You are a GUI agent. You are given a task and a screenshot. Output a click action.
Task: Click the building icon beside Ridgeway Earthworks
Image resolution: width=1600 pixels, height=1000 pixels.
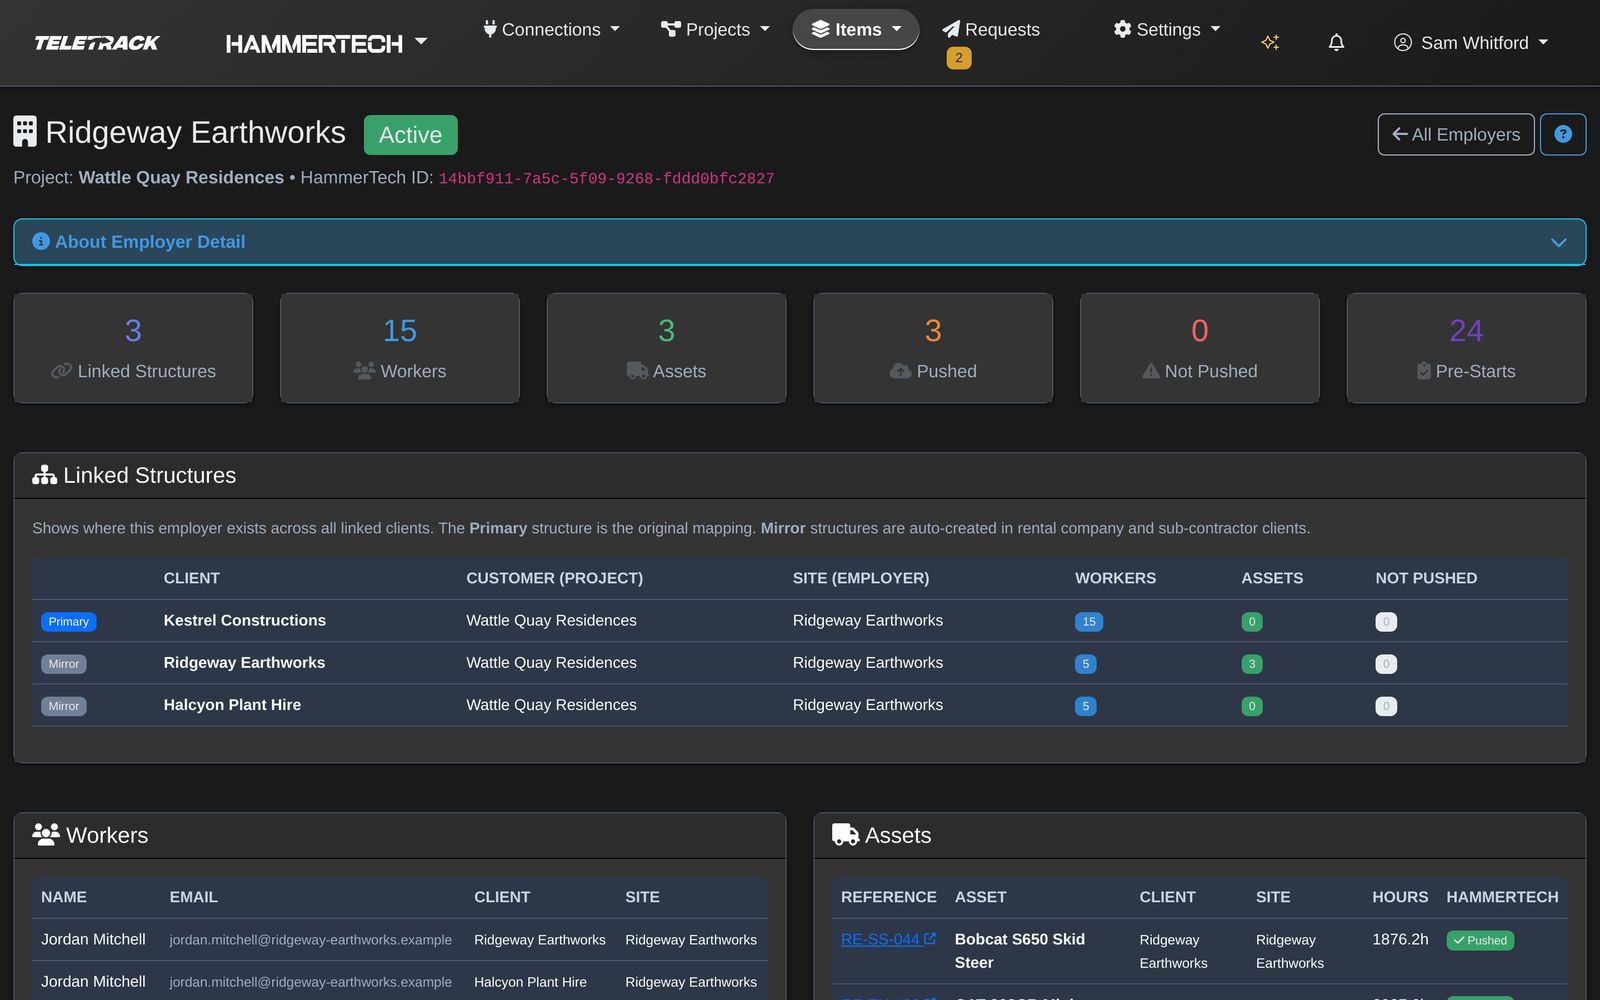[25, 132]
